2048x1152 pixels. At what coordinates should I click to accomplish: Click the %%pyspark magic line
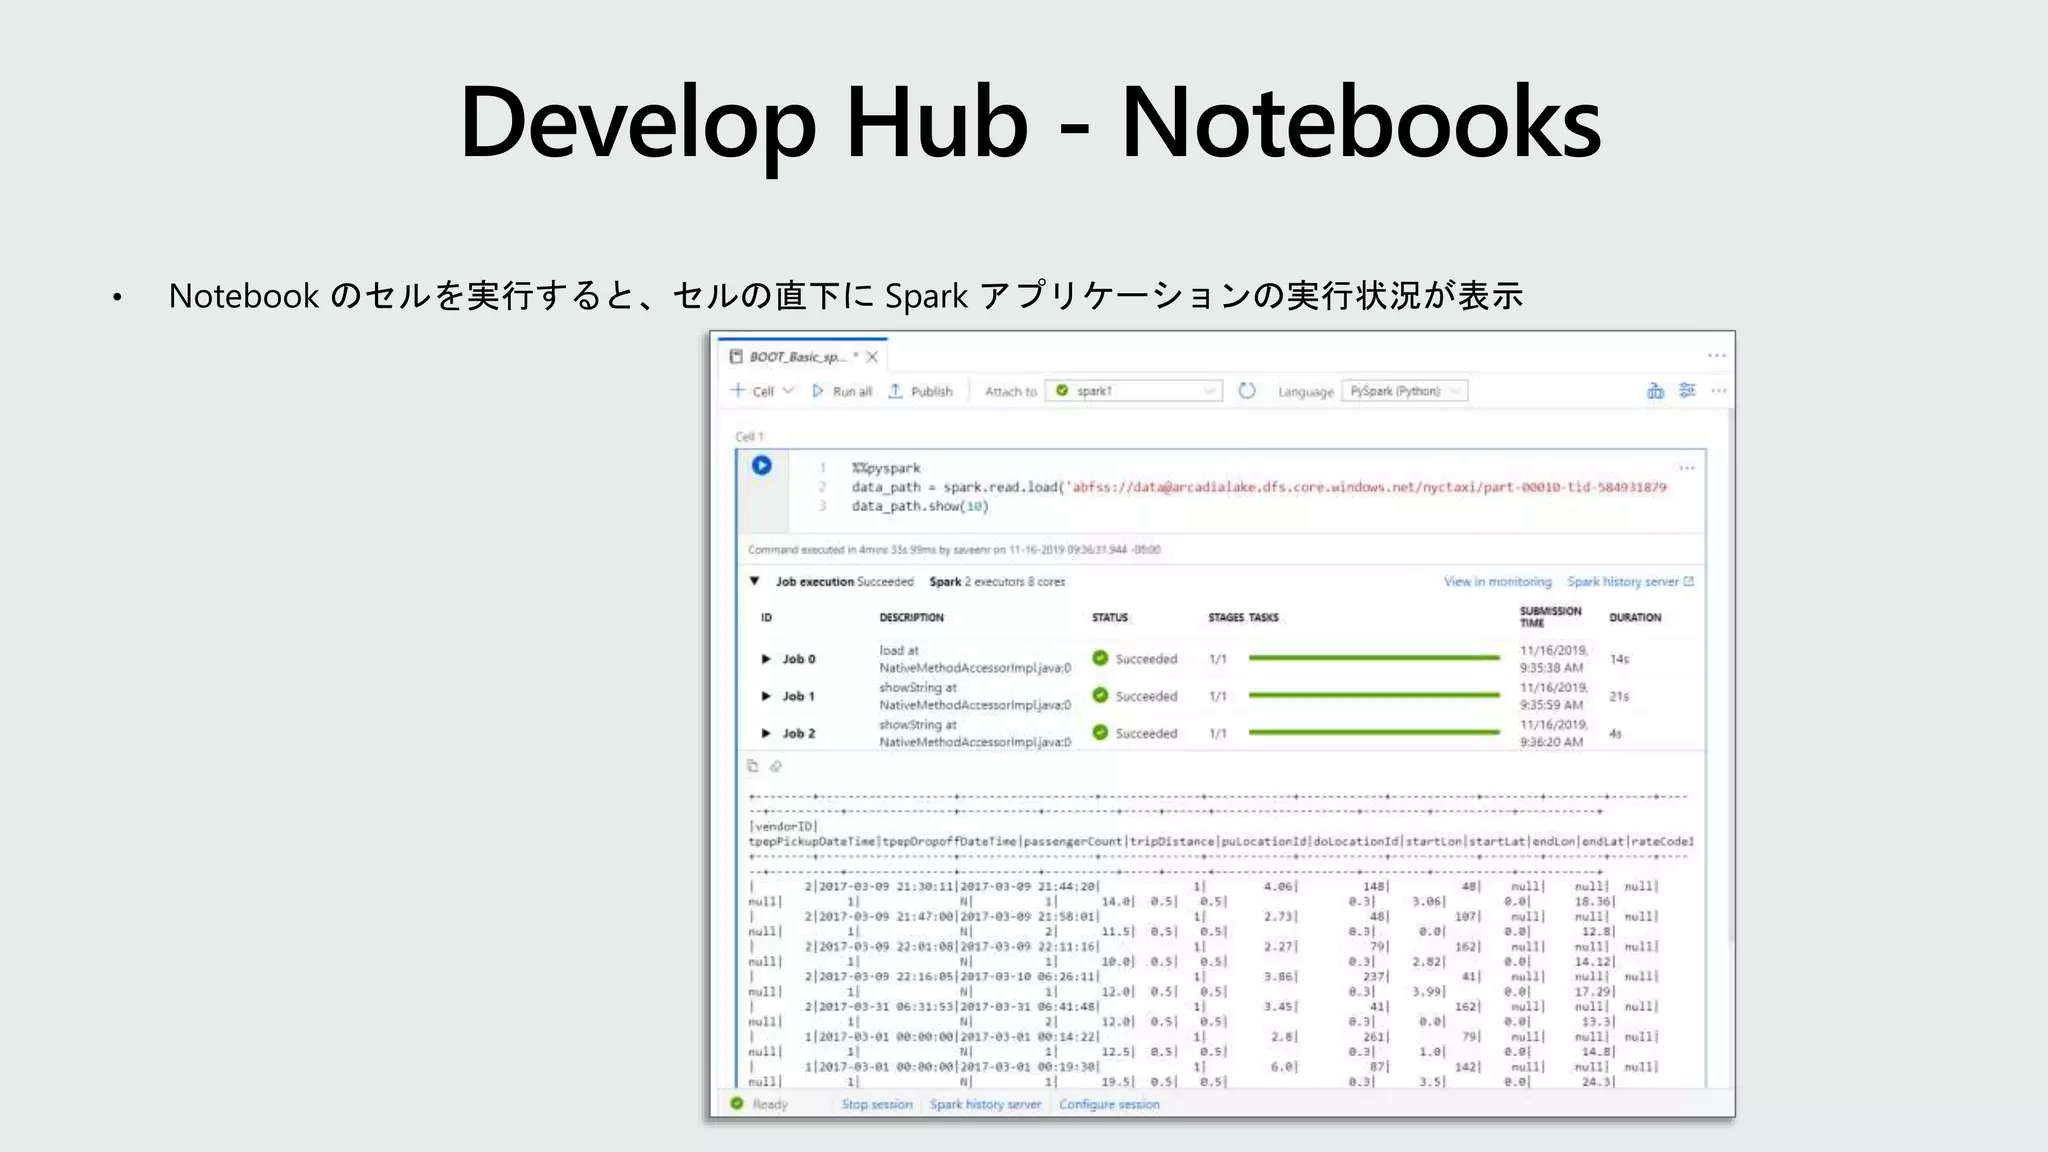[886, 468]
